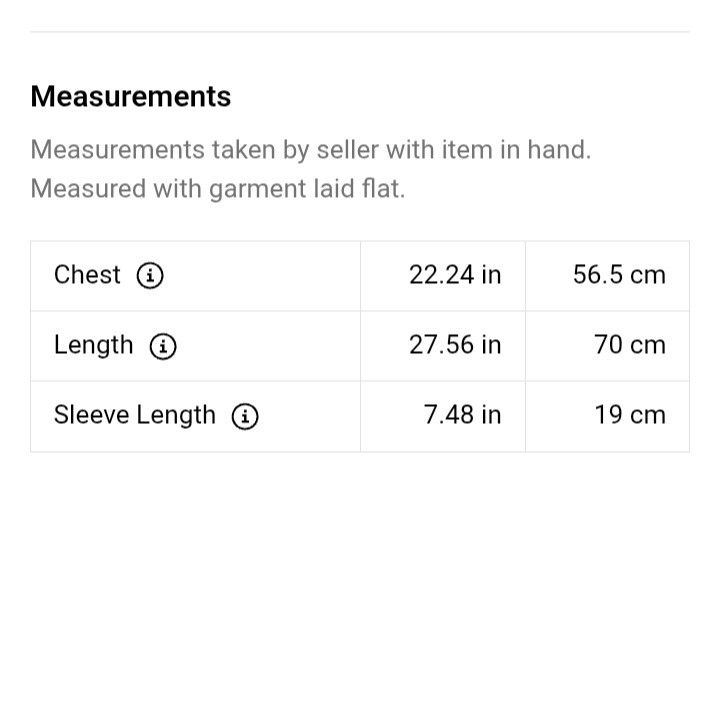This screenshot has width=720, height=720.
Task: Click the horizontal divider line above the heading
Action: [360, 32]
